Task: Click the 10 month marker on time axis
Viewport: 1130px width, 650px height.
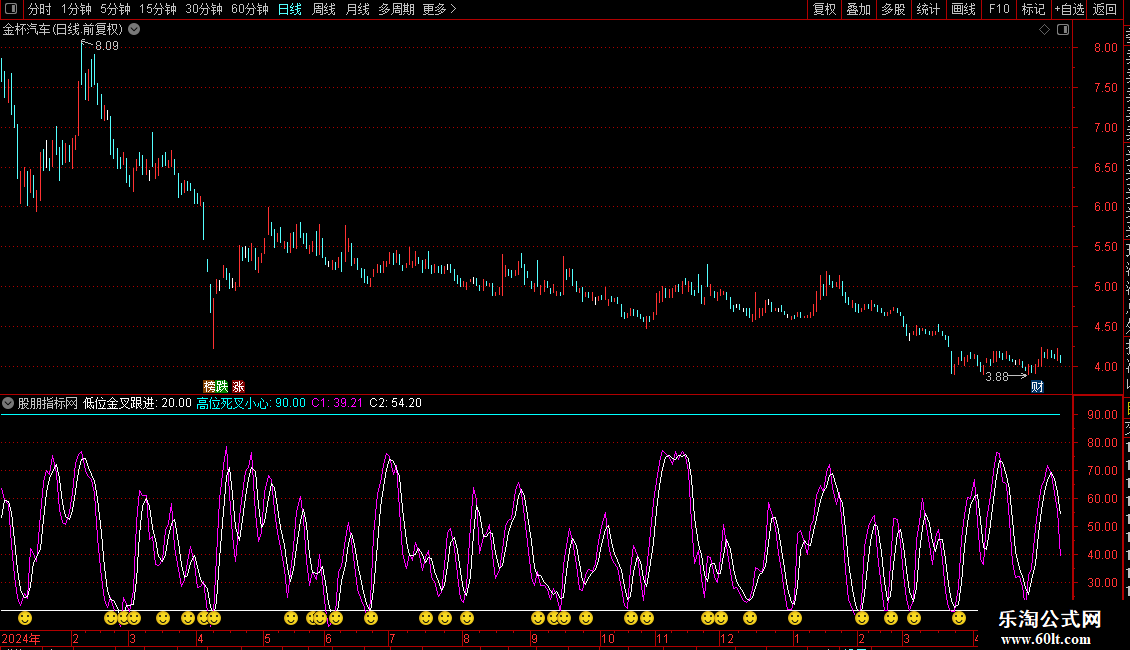Action: click(x=608, y=639)
